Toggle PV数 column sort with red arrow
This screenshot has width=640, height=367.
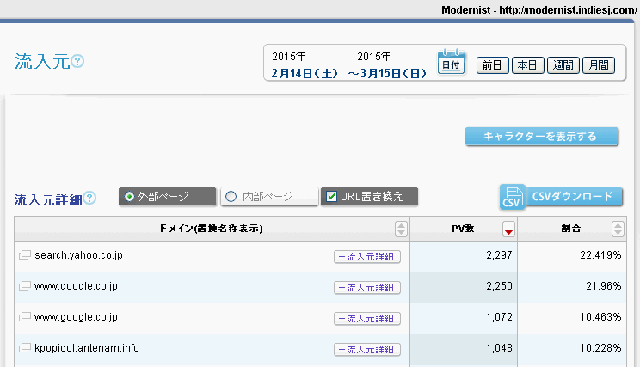tap(508, 229)
